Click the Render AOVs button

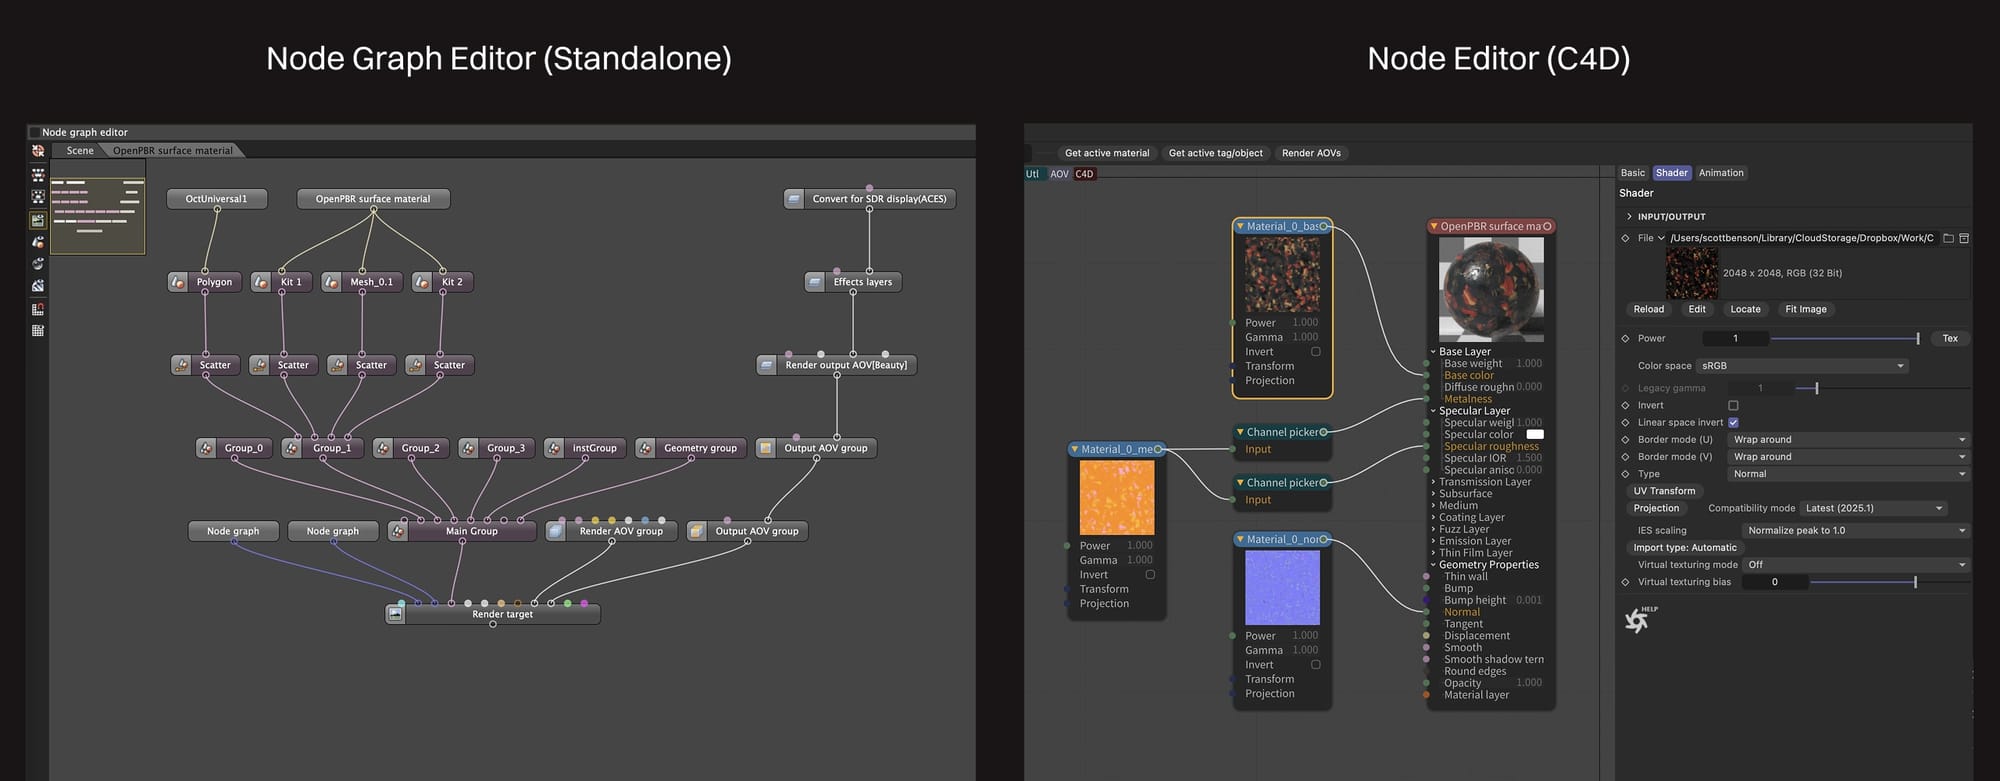pyautogui.click(x=1311, y=153)
